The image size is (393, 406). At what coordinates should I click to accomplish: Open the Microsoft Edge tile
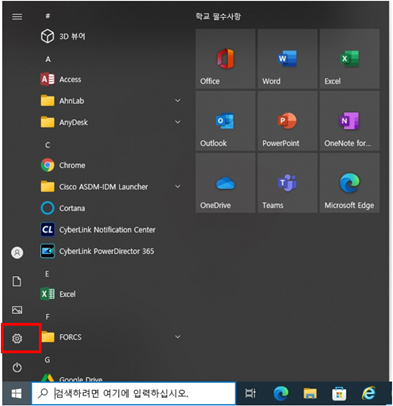click(349, 183)
